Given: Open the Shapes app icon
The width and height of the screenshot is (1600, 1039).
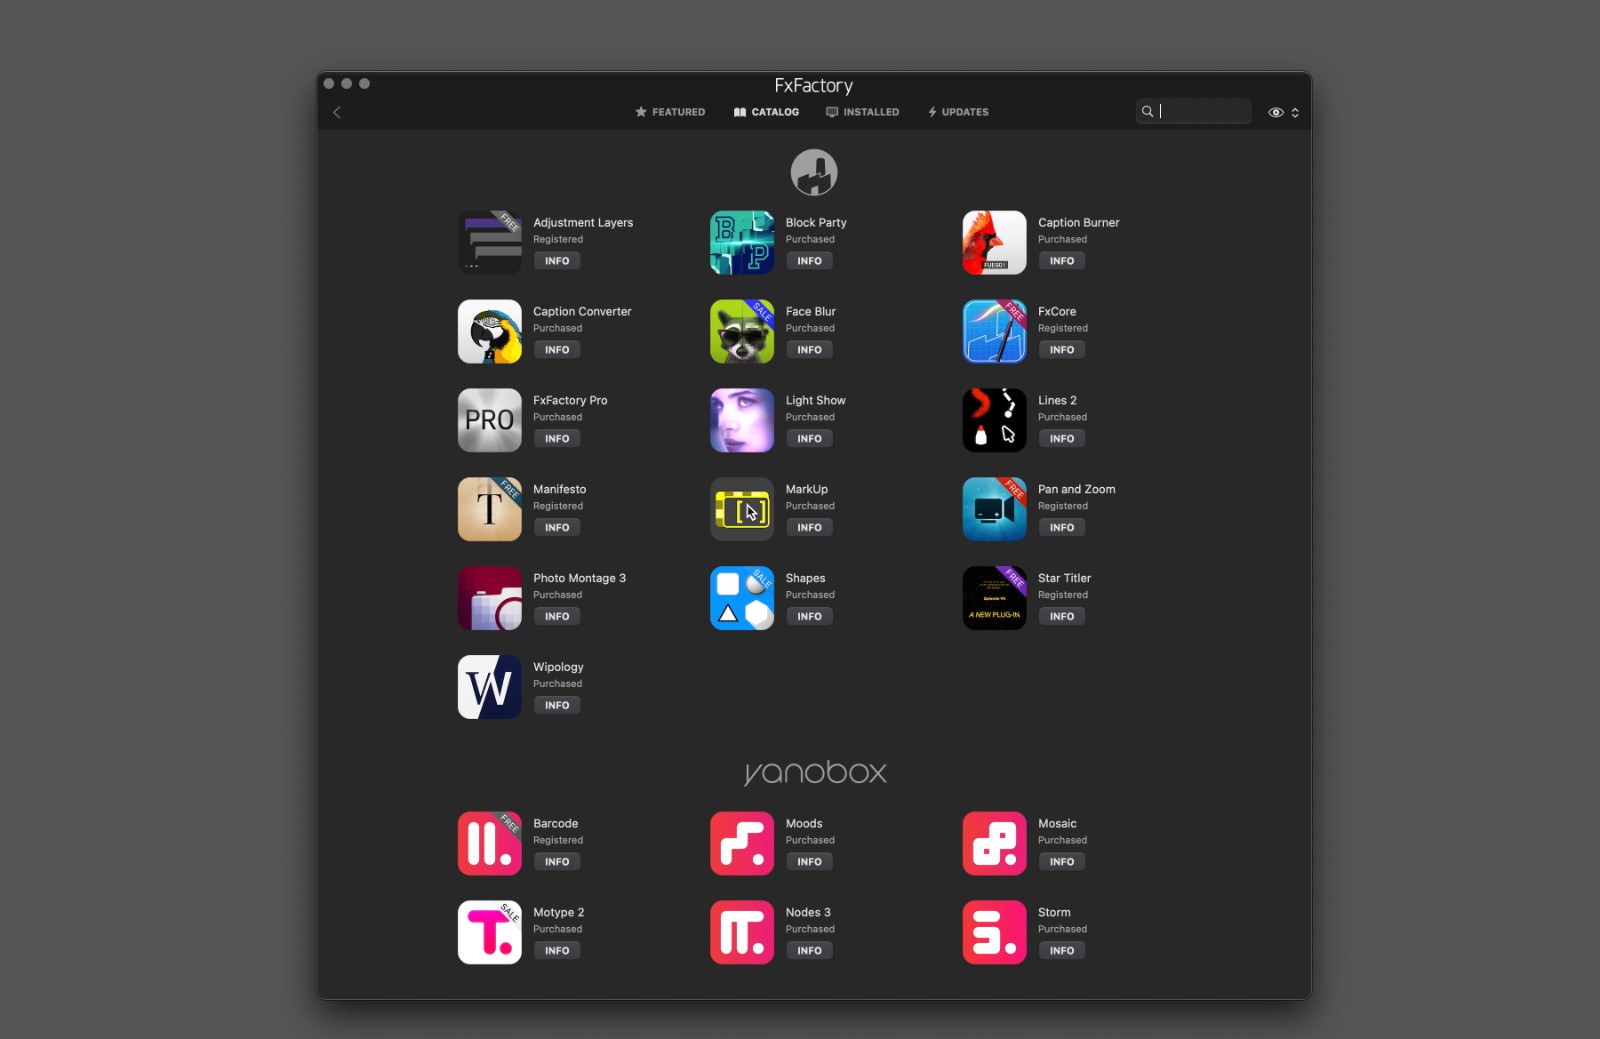Looking at the screenshot, I should (x=742, y=599).
